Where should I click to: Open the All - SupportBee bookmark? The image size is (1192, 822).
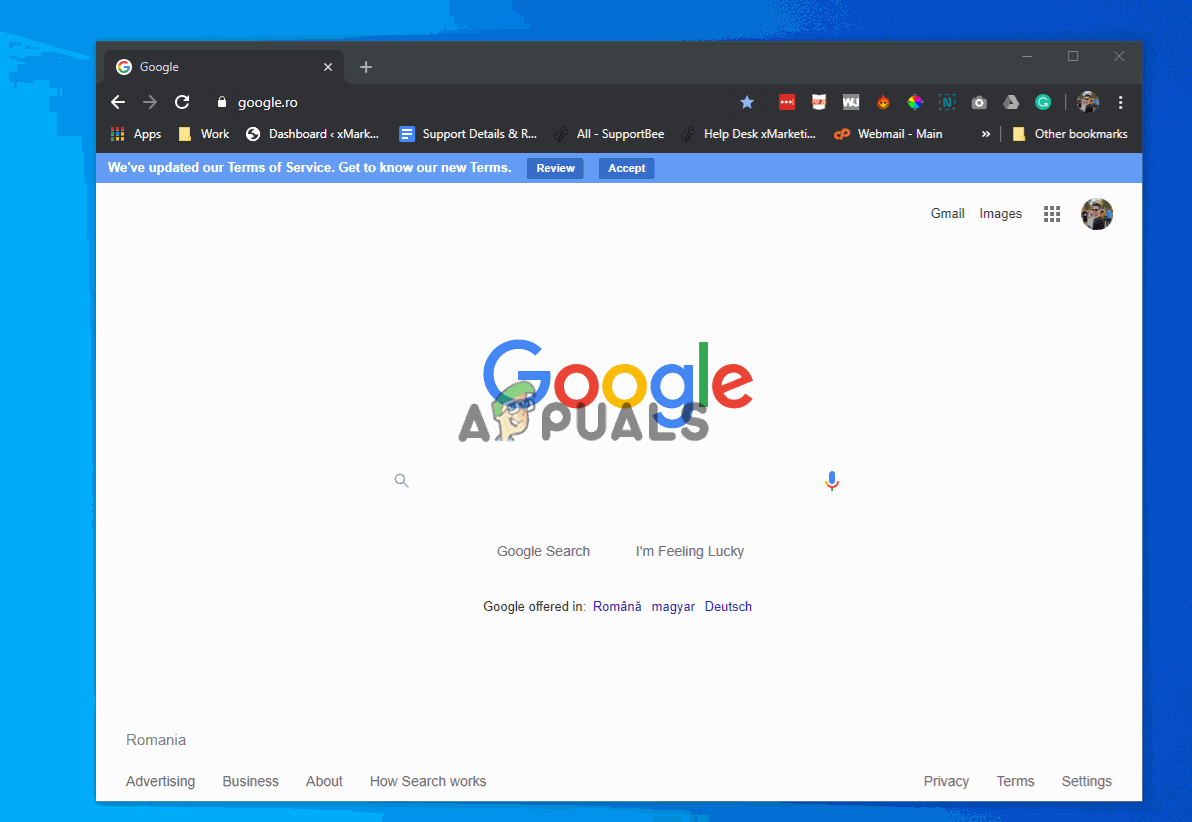pyautogui.click(x=609, y=134)
